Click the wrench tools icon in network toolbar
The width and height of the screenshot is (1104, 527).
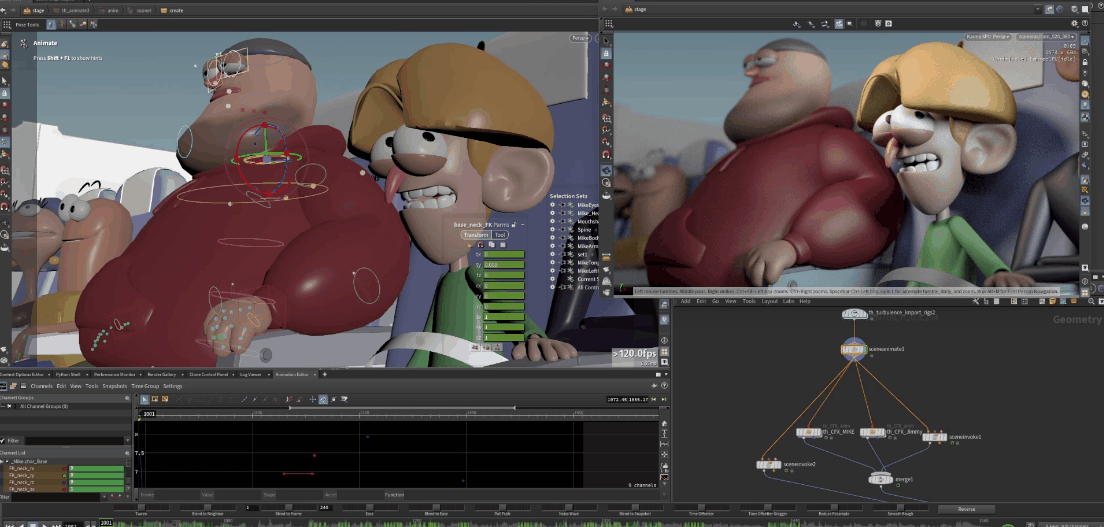pos(977,301)
